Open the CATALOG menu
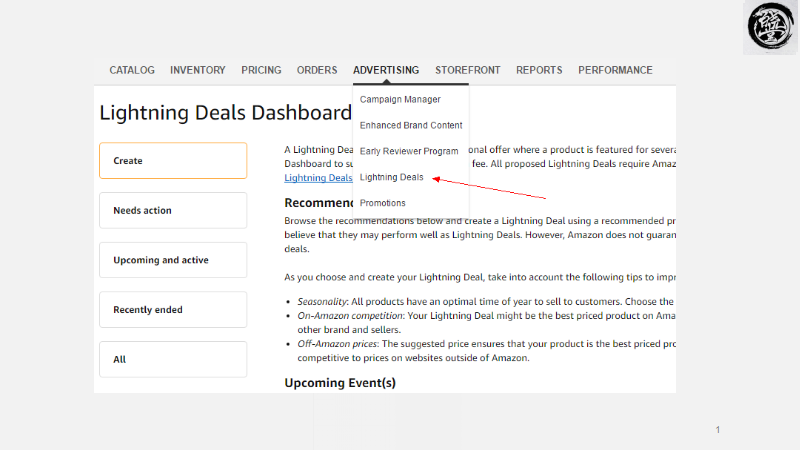 coord(132,70)
